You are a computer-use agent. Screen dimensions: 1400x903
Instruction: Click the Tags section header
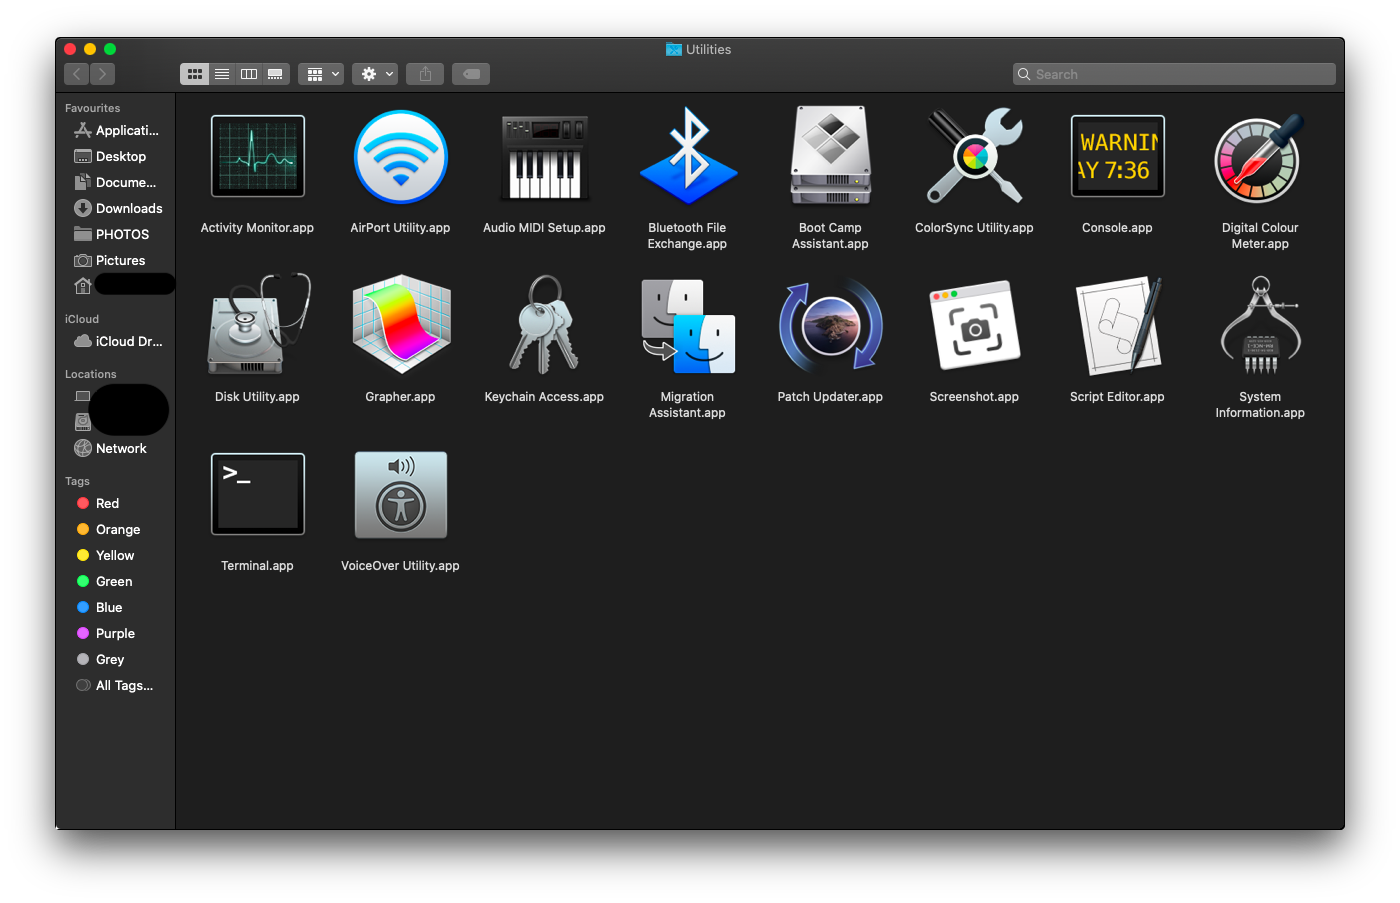click(77, 481)
